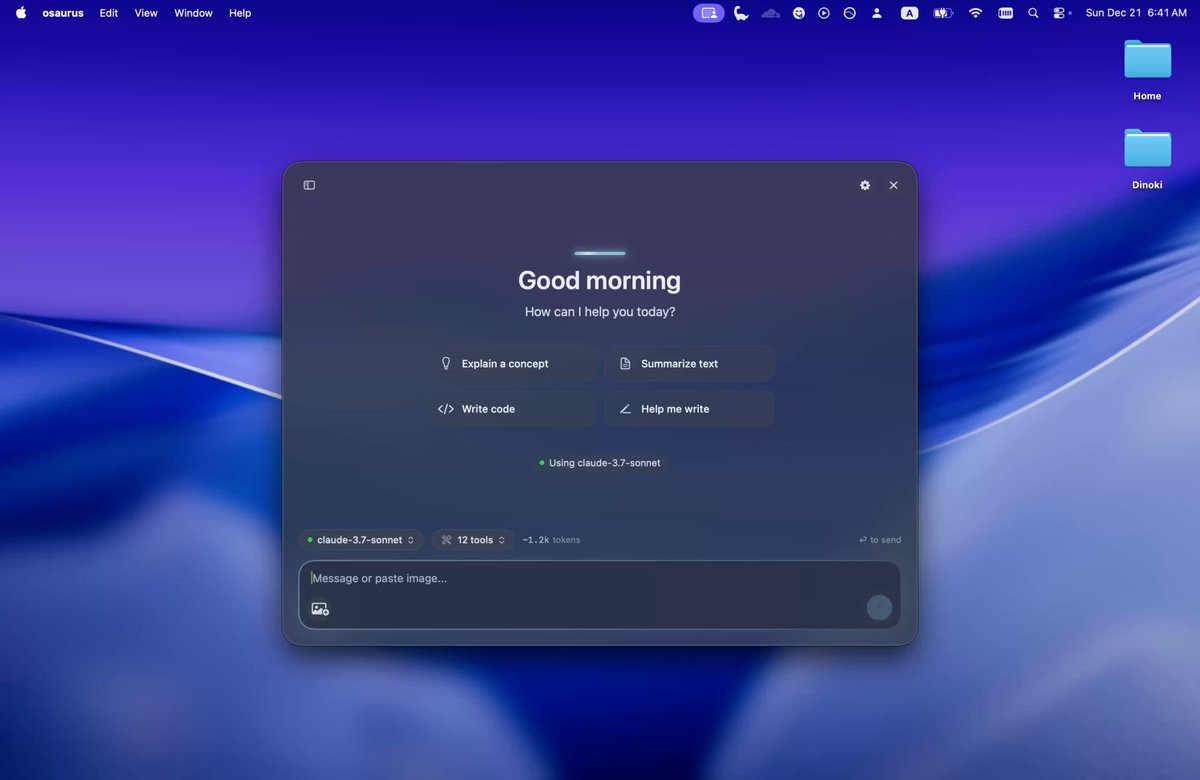Image resolution: width=1200 pixels, height=780 pixels.
Task: Click the highlighted screen sharing menu bar icon
Action: tap(709, 13)
